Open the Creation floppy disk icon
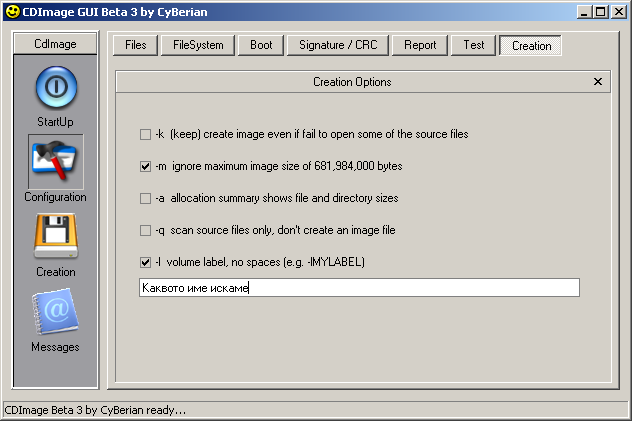The width and height of the screenshot is (632, 421). (x=56, y=236)
